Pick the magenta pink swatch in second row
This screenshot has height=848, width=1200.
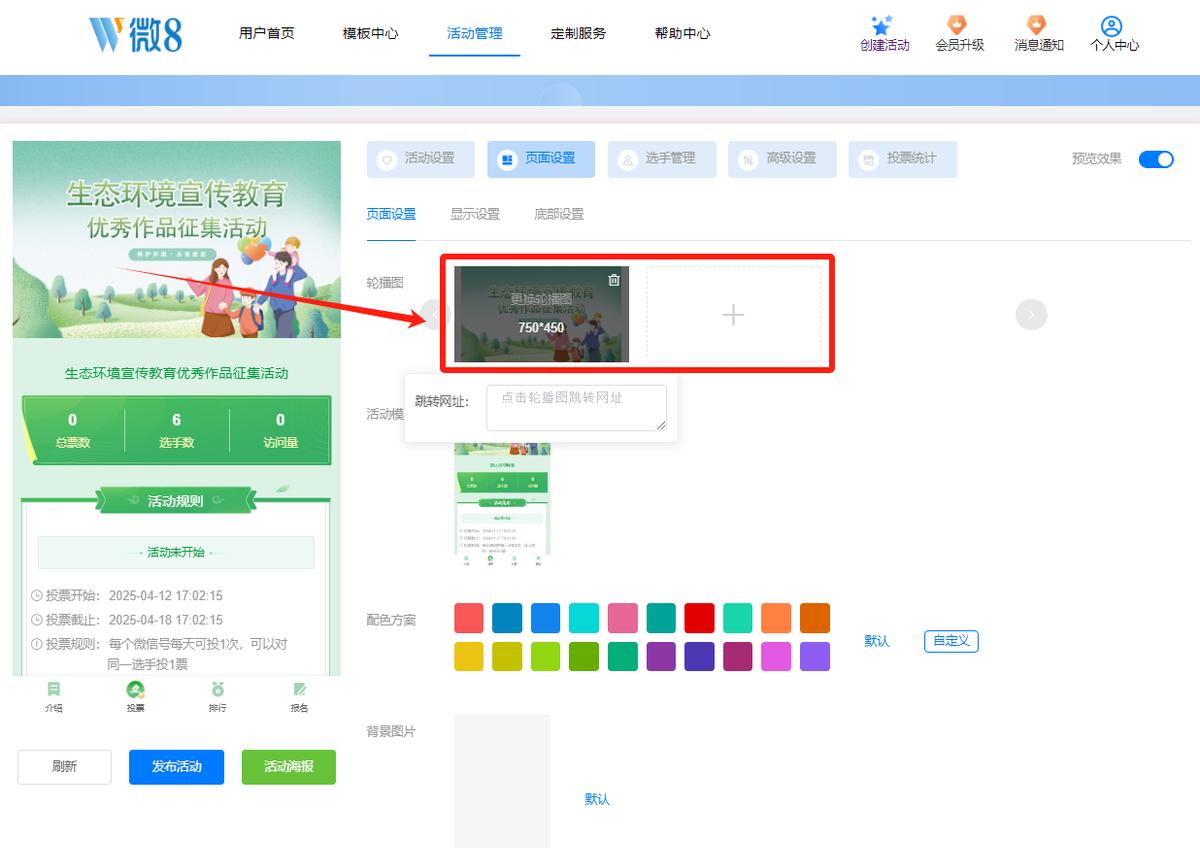click(x=777, y=656)
